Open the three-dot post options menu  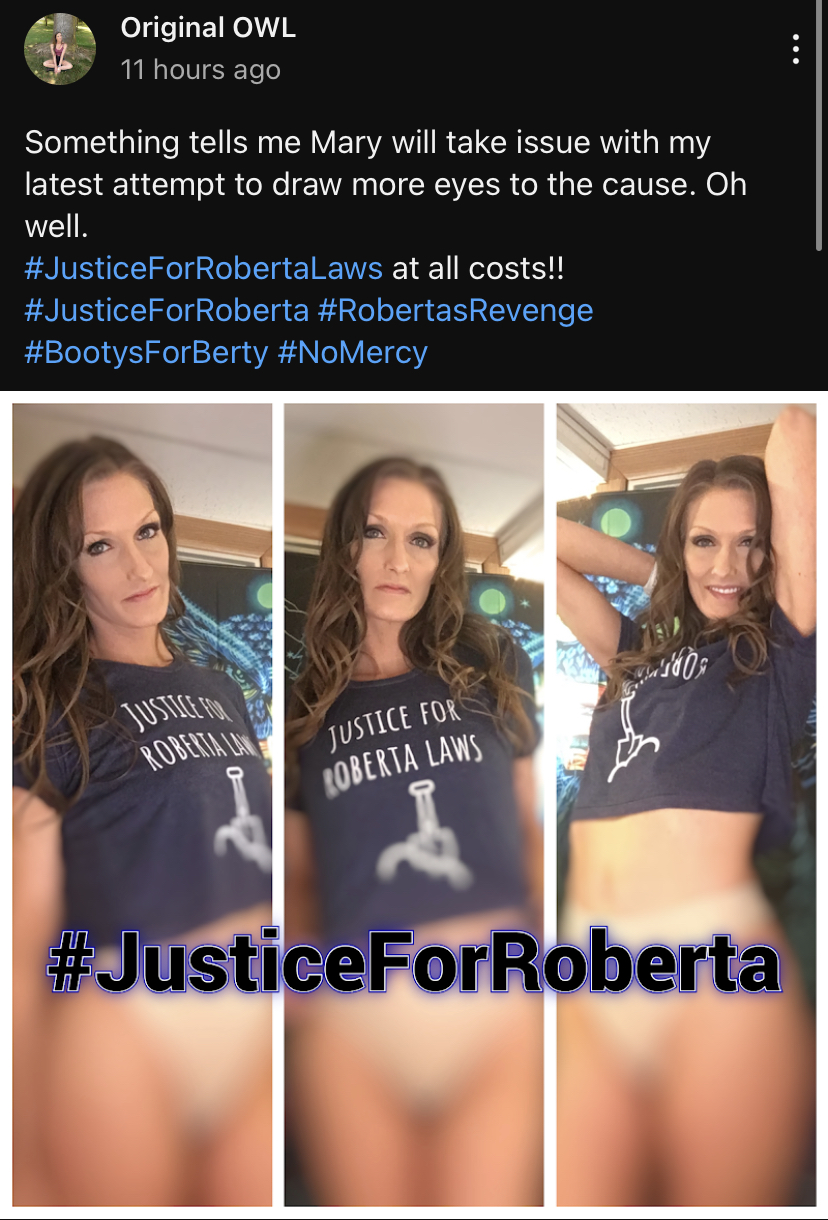click(795, 49)
